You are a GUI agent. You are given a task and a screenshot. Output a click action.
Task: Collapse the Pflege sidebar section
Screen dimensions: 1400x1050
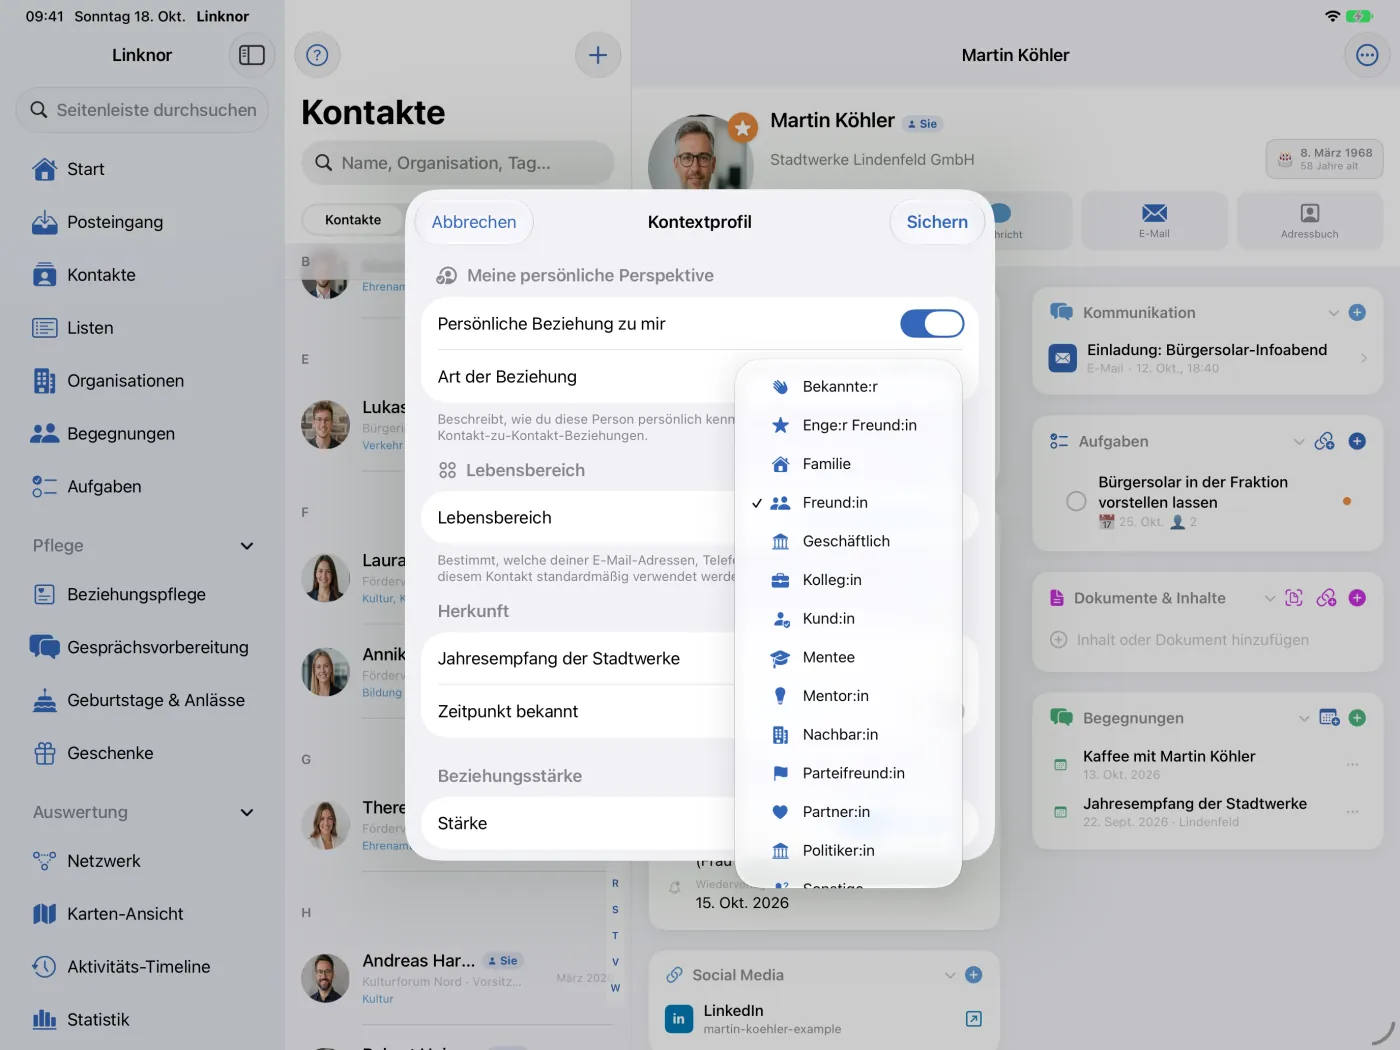[247, 546]
